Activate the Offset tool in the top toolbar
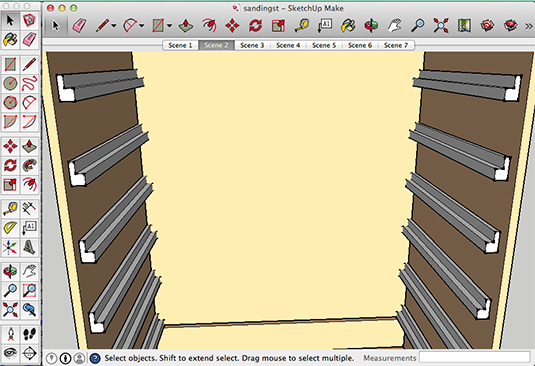This screenshot has height=366, width=535. pyautogui.click(x=209, y=26)
